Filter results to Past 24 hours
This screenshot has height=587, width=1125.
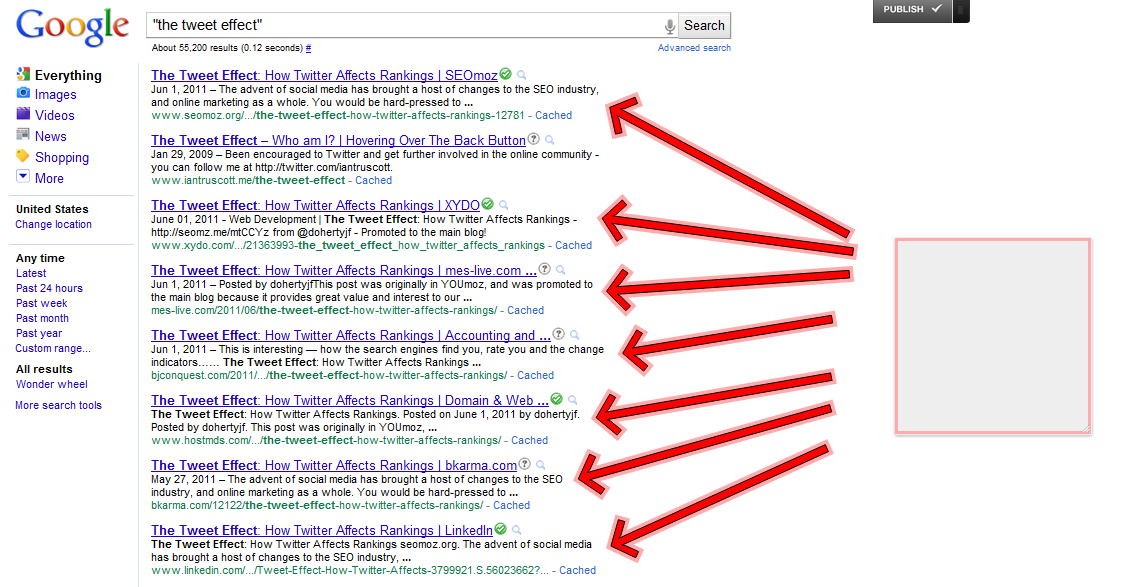pyautogui.click(x=50, y=288)
